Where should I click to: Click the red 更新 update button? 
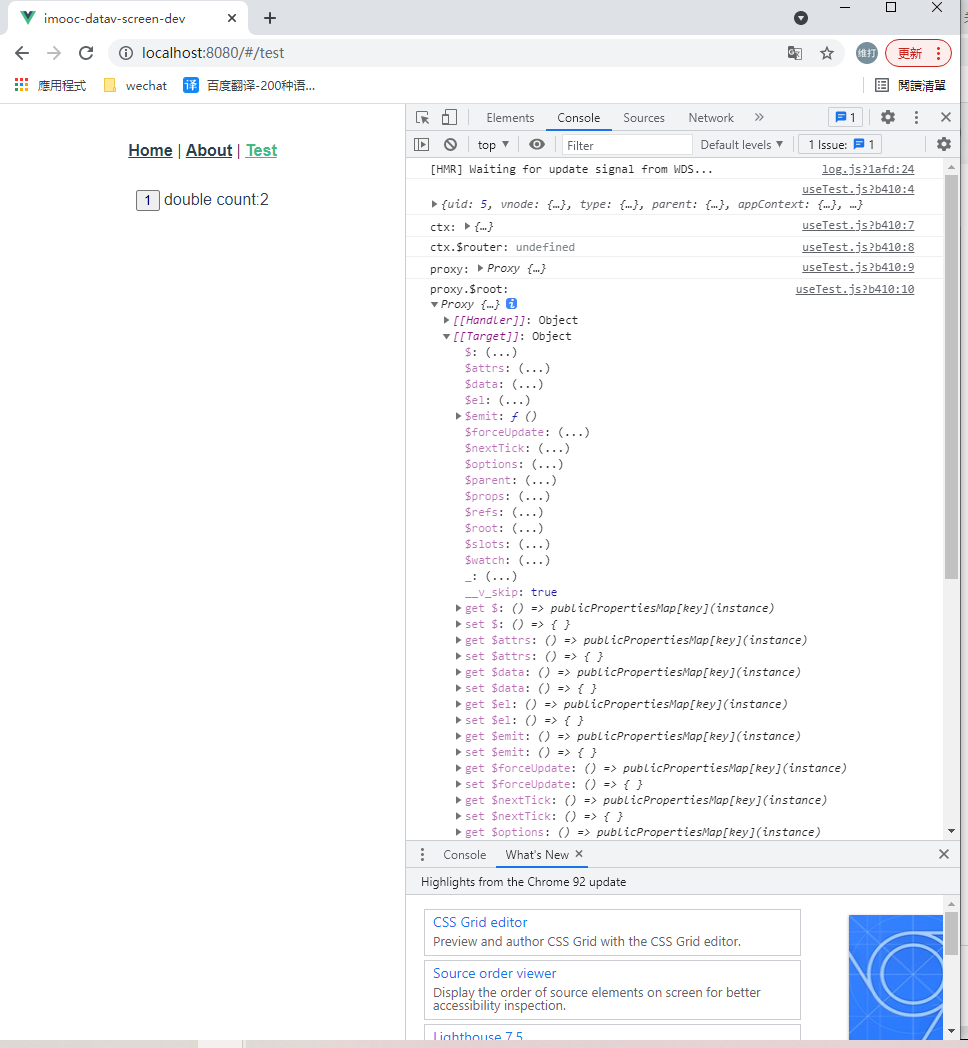(918, 53)
